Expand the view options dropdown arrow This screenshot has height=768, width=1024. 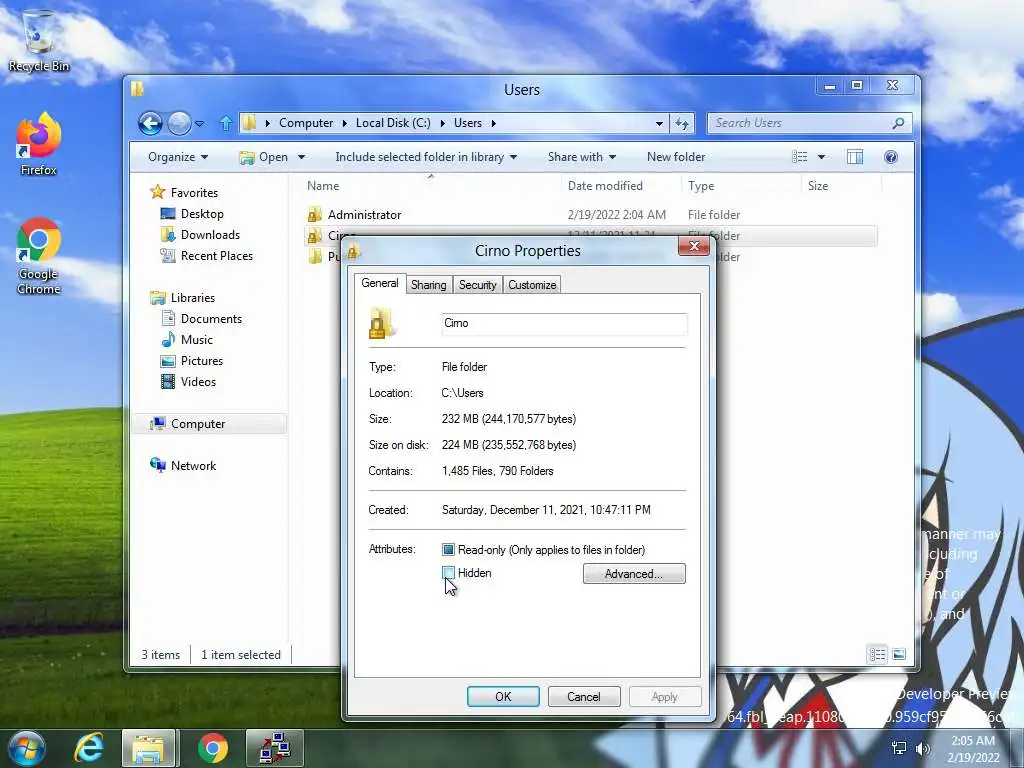pyautogui.click(x=822, y=157)
